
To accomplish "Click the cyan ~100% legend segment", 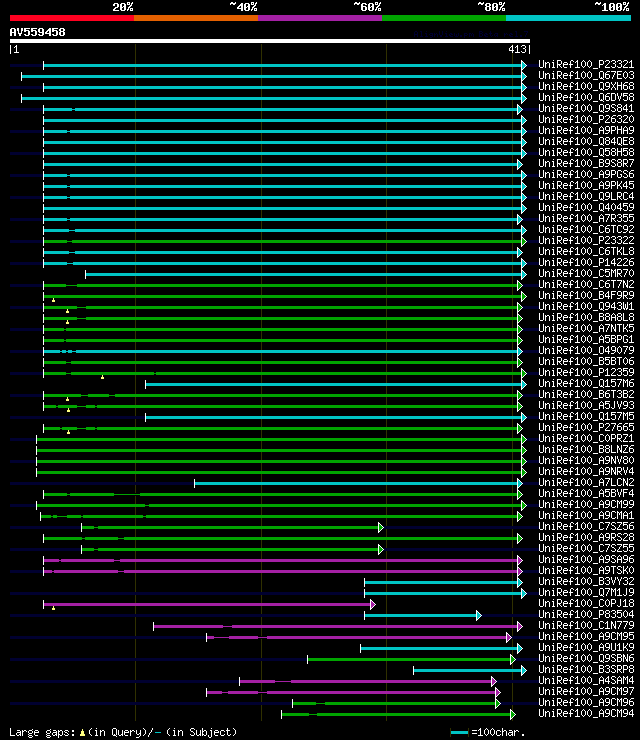I will tap(568, 18).
